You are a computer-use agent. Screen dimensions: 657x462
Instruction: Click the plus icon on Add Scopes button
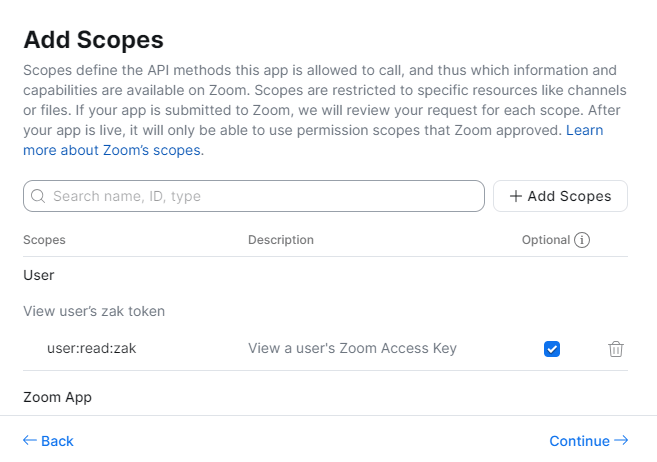coord(516,196)
